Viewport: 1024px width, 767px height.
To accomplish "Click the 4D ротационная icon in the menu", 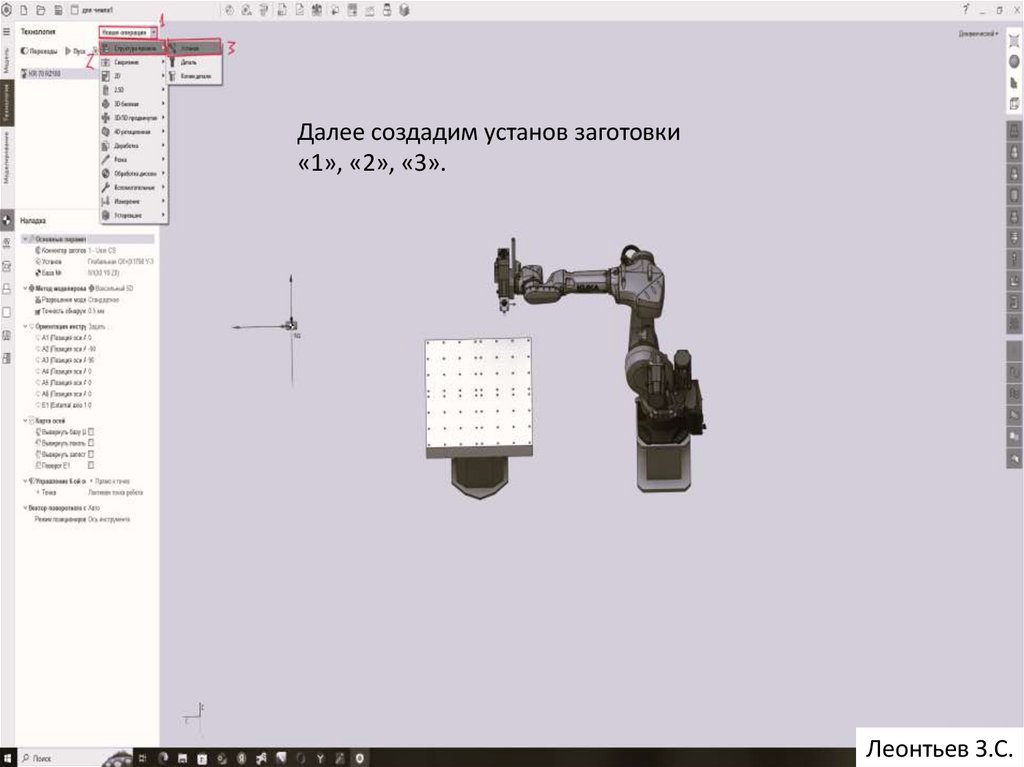I will point(106,132).
